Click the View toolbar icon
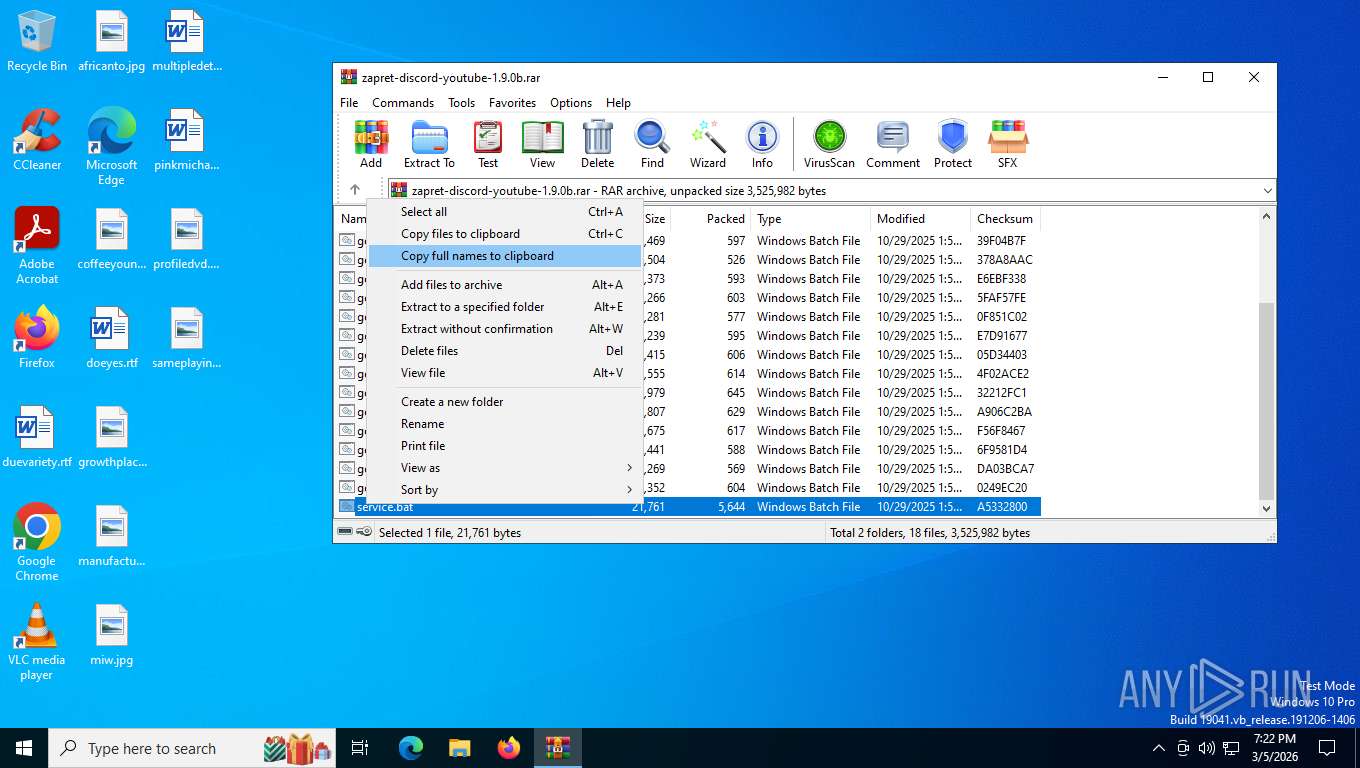 click(542, 144)
